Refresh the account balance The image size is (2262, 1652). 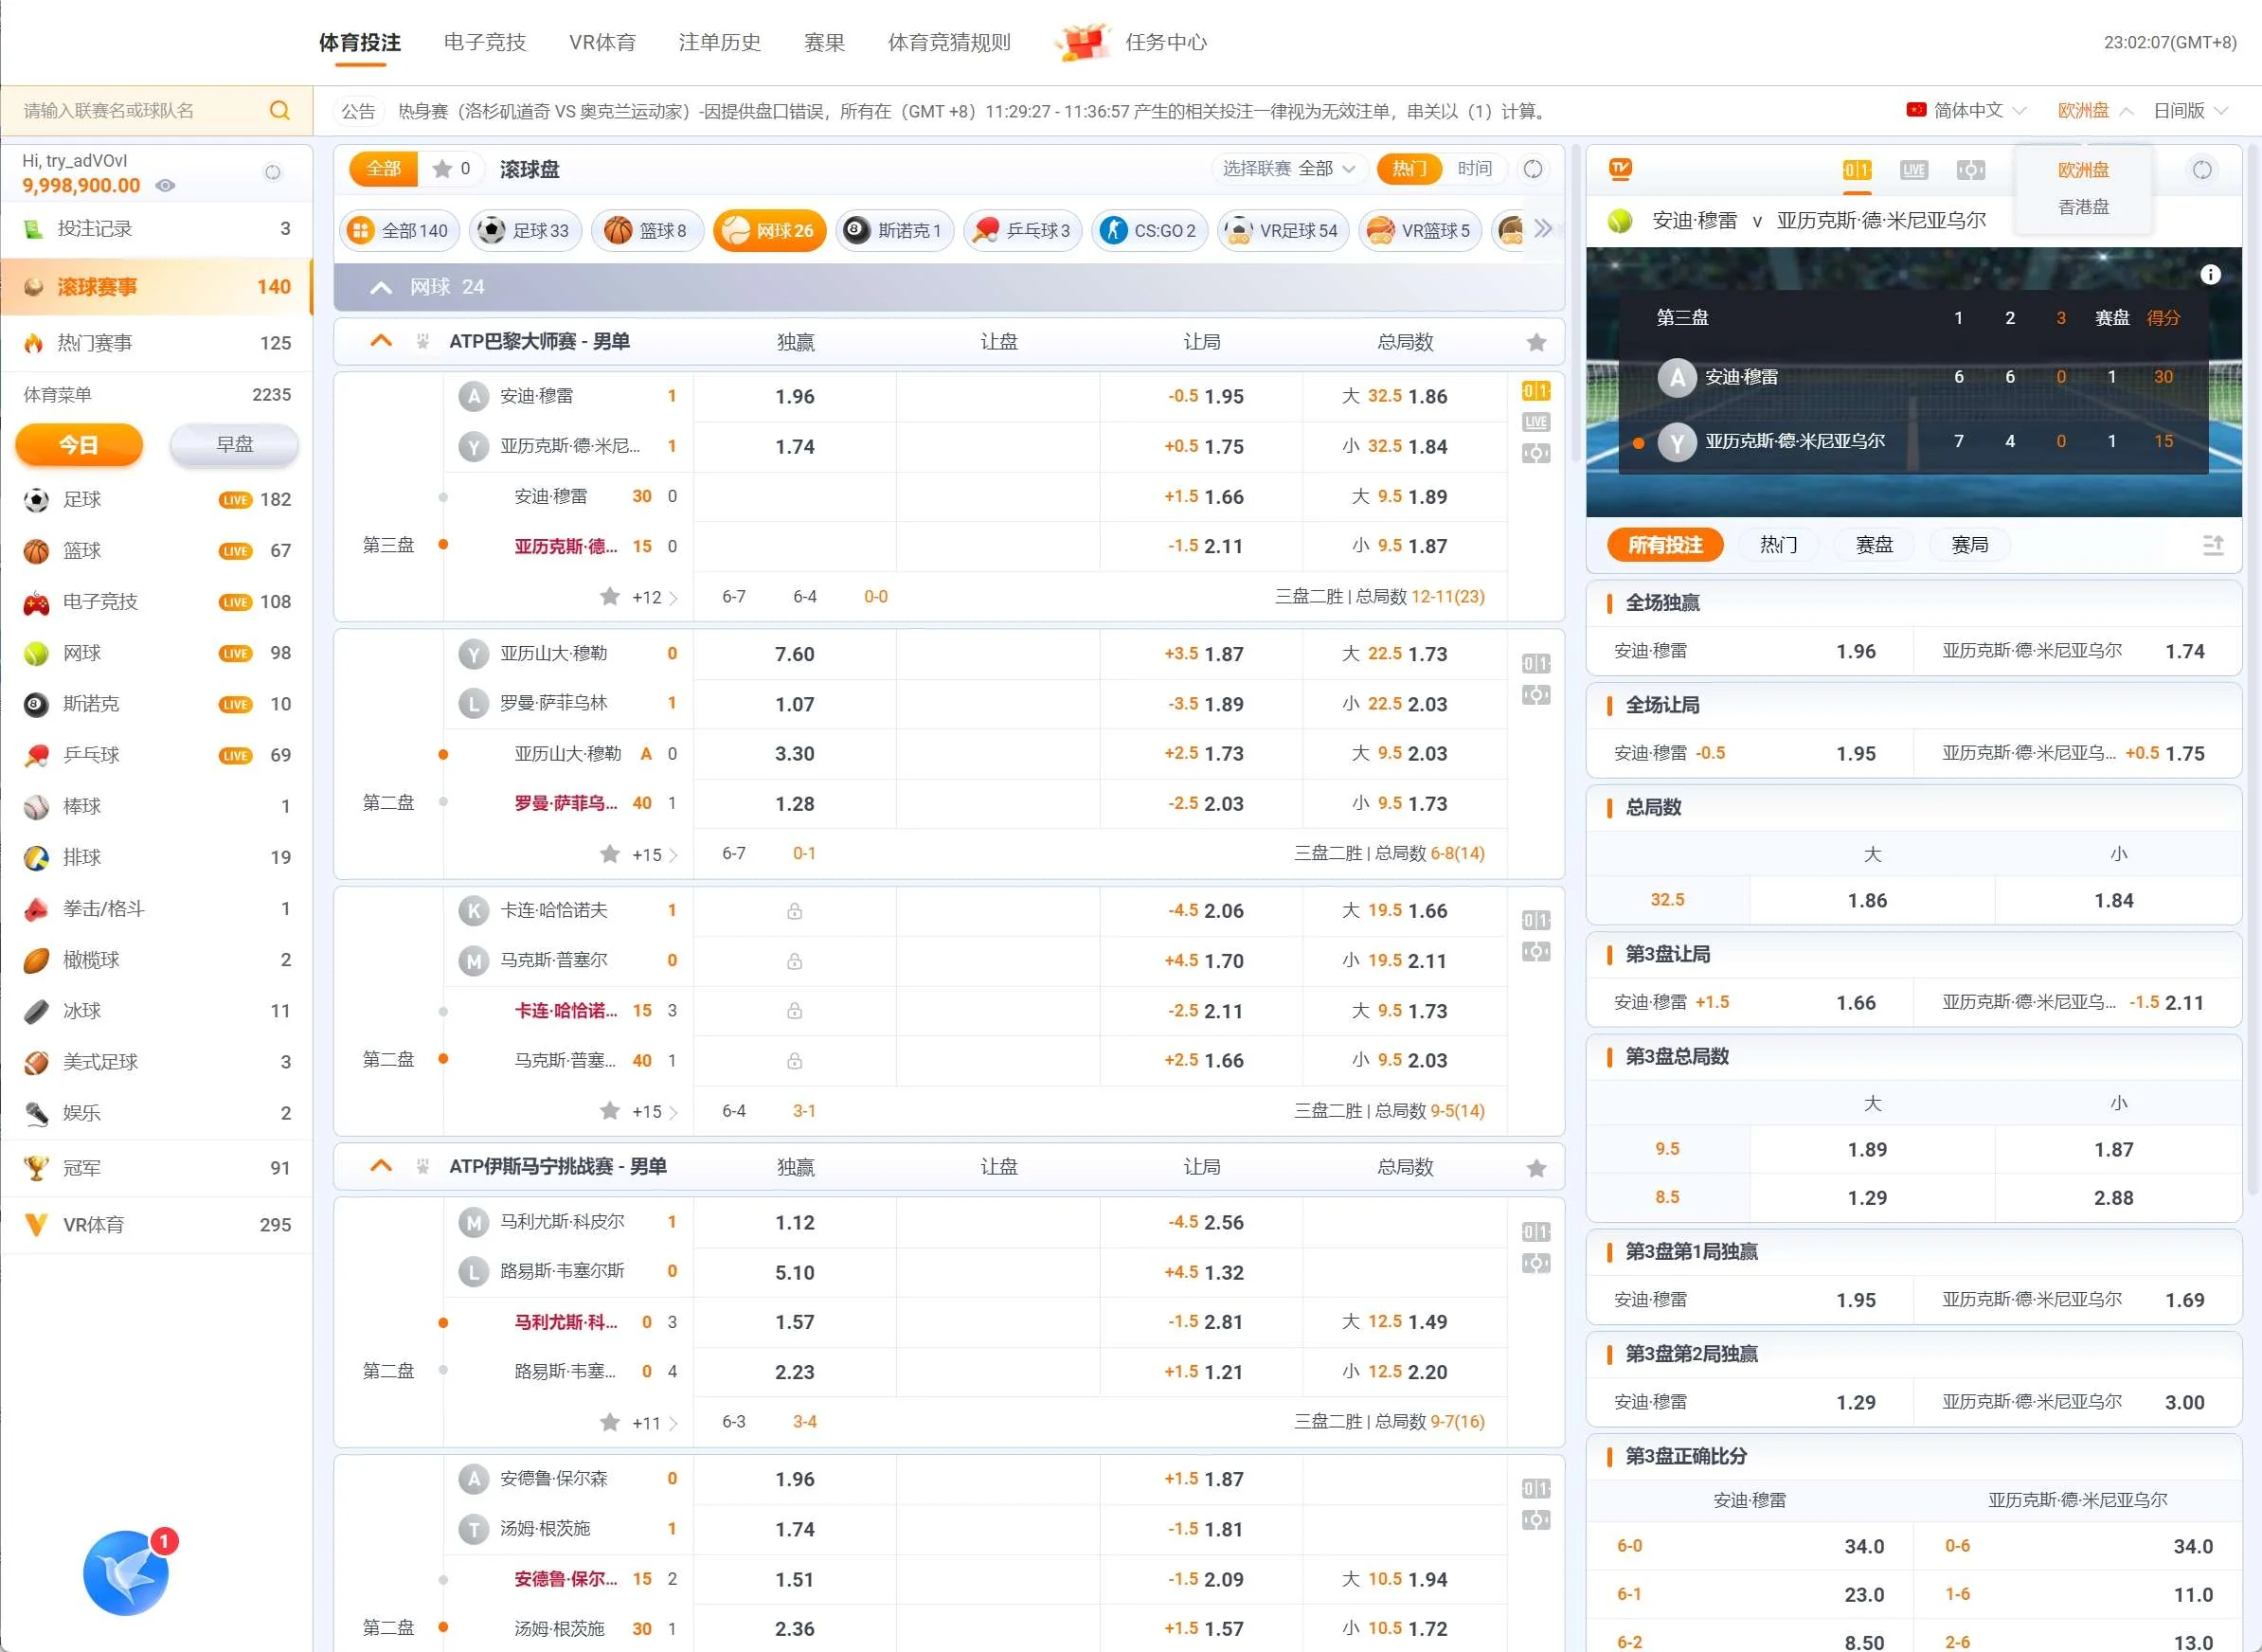coord(272,173)
